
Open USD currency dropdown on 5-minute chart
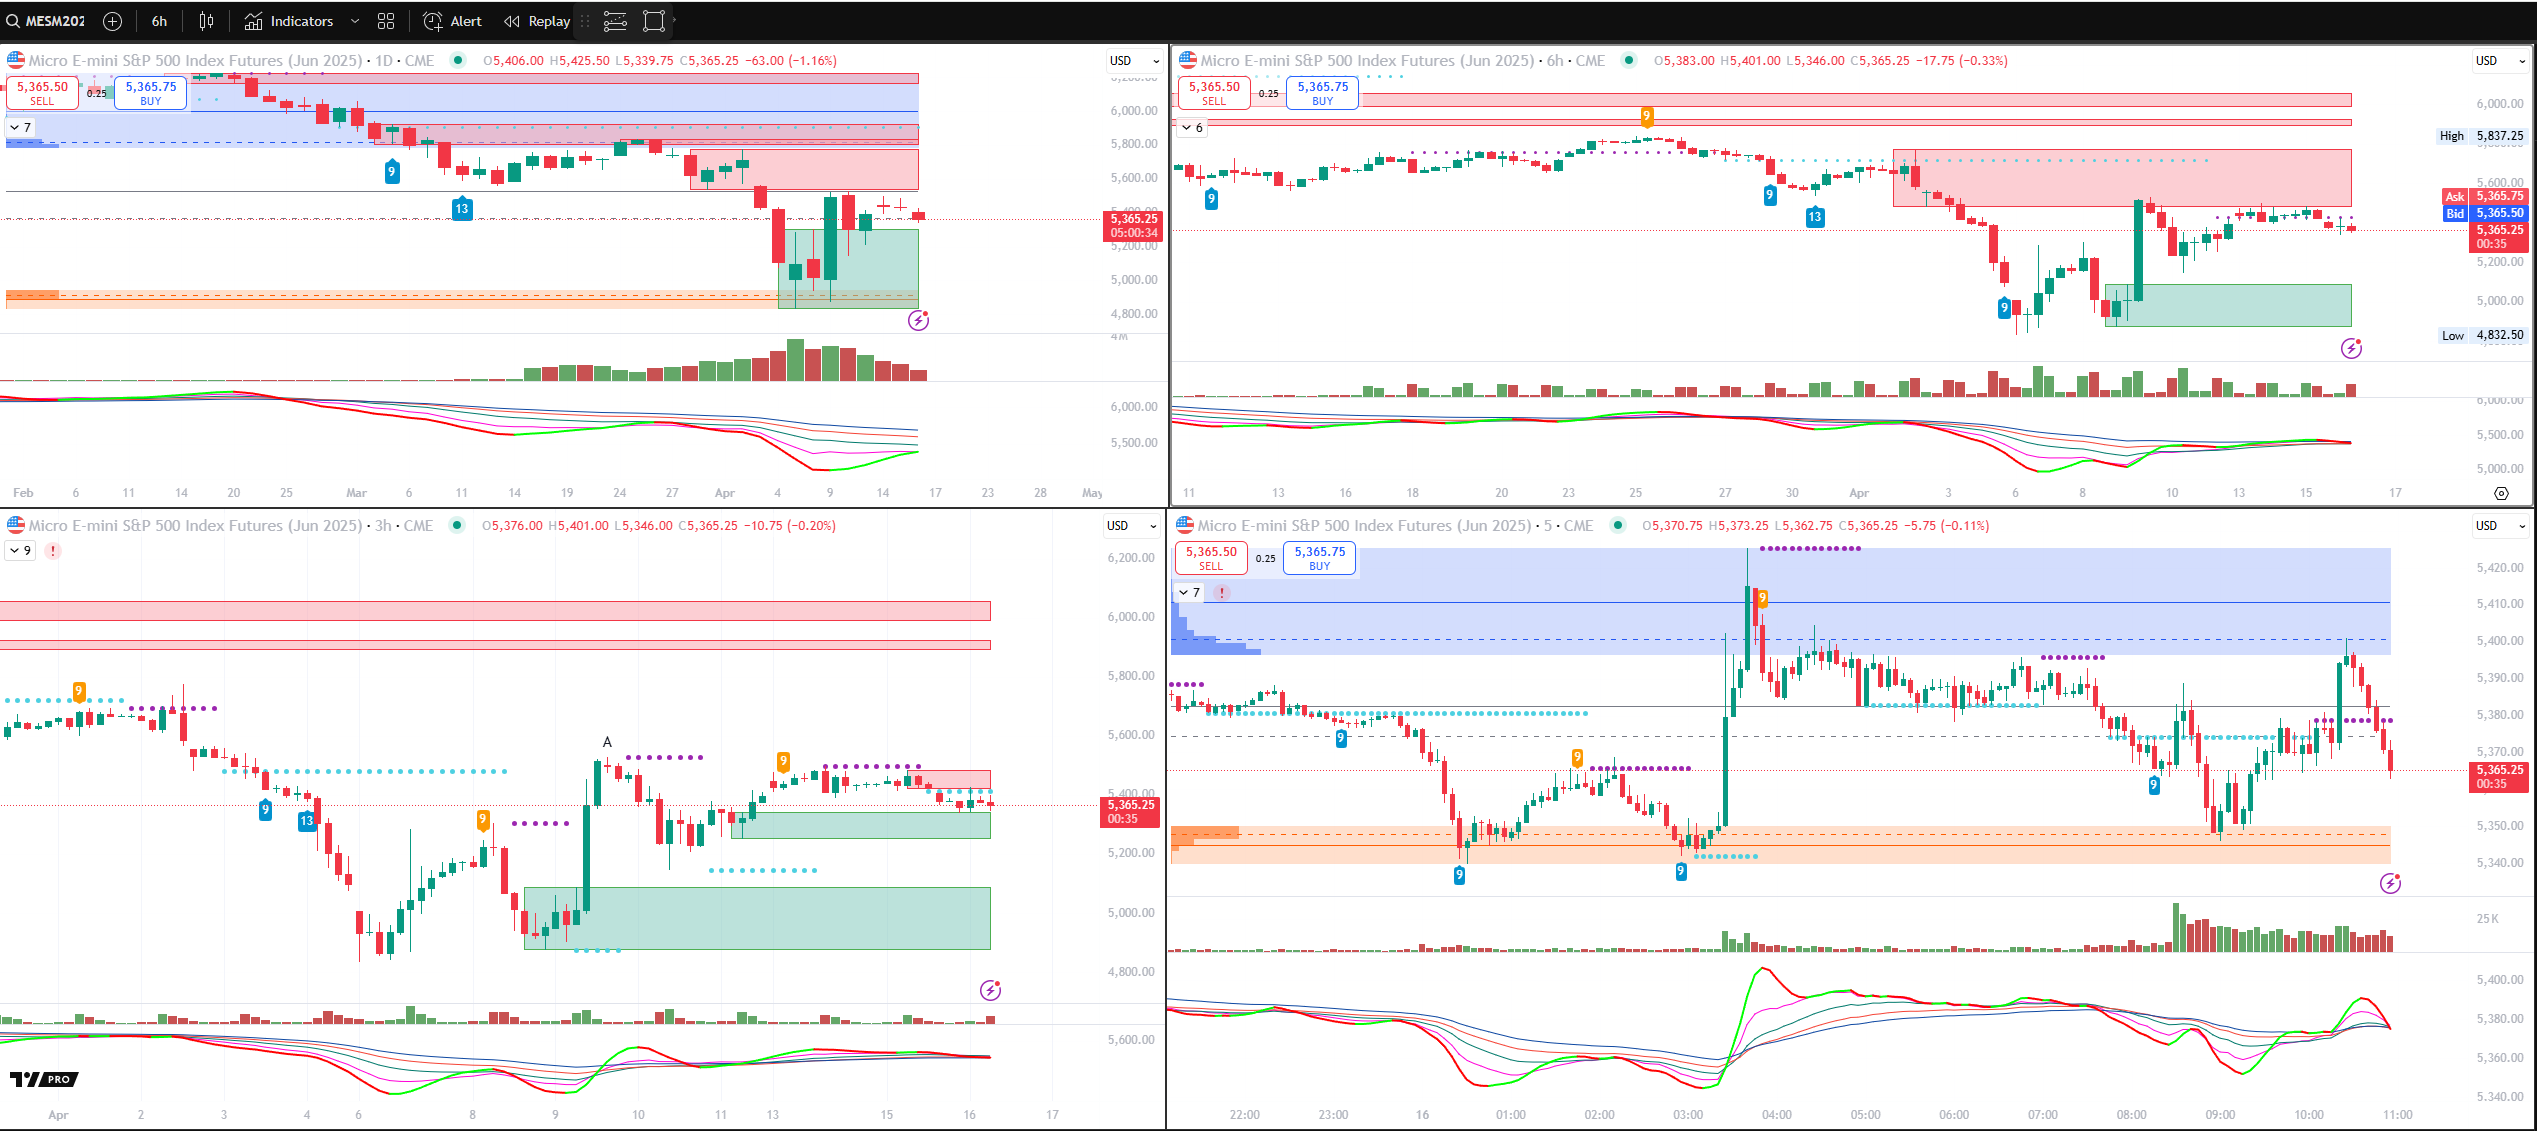click(2500, 525)
